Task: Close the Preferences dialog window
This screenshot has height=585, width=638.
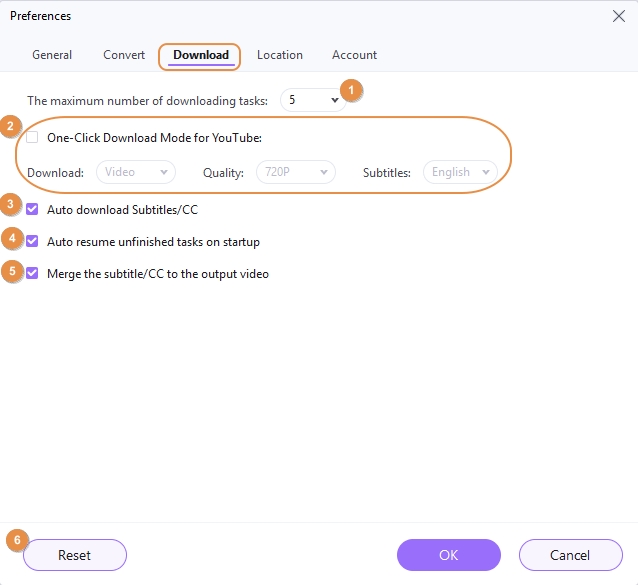Action: click(x=617, y=16)
